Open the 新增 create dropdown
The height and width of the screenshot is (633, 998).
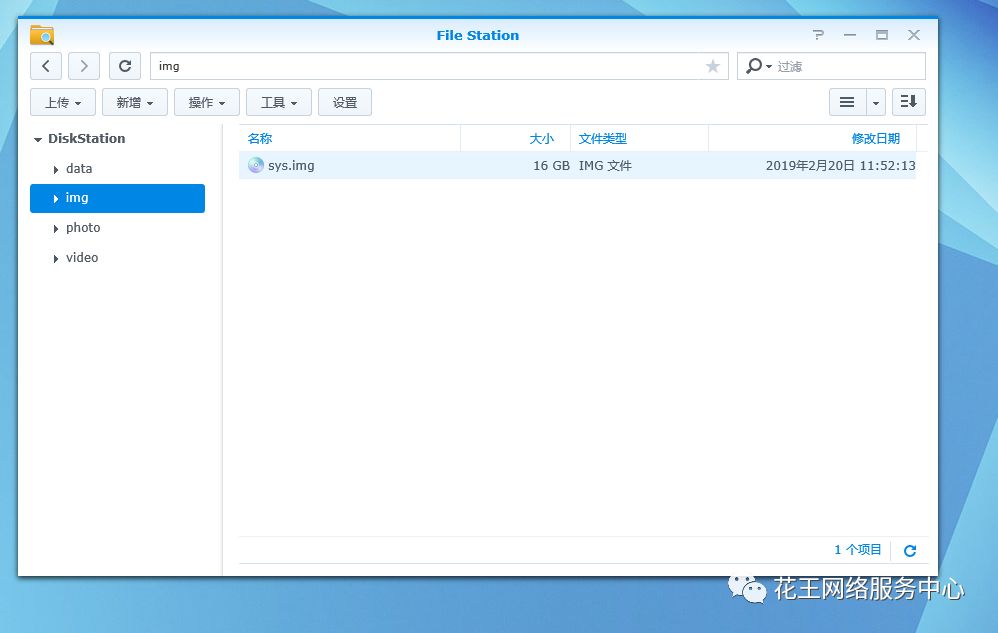[x=135, y=102]
